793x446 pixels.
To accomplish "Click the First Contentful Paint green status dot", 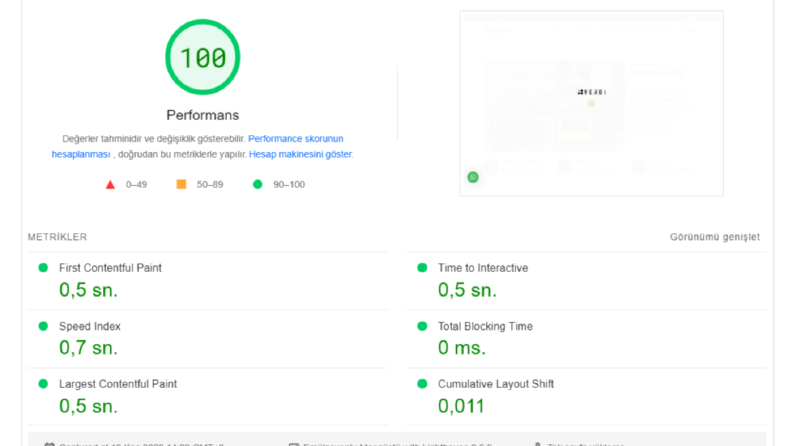I will 43,267.
